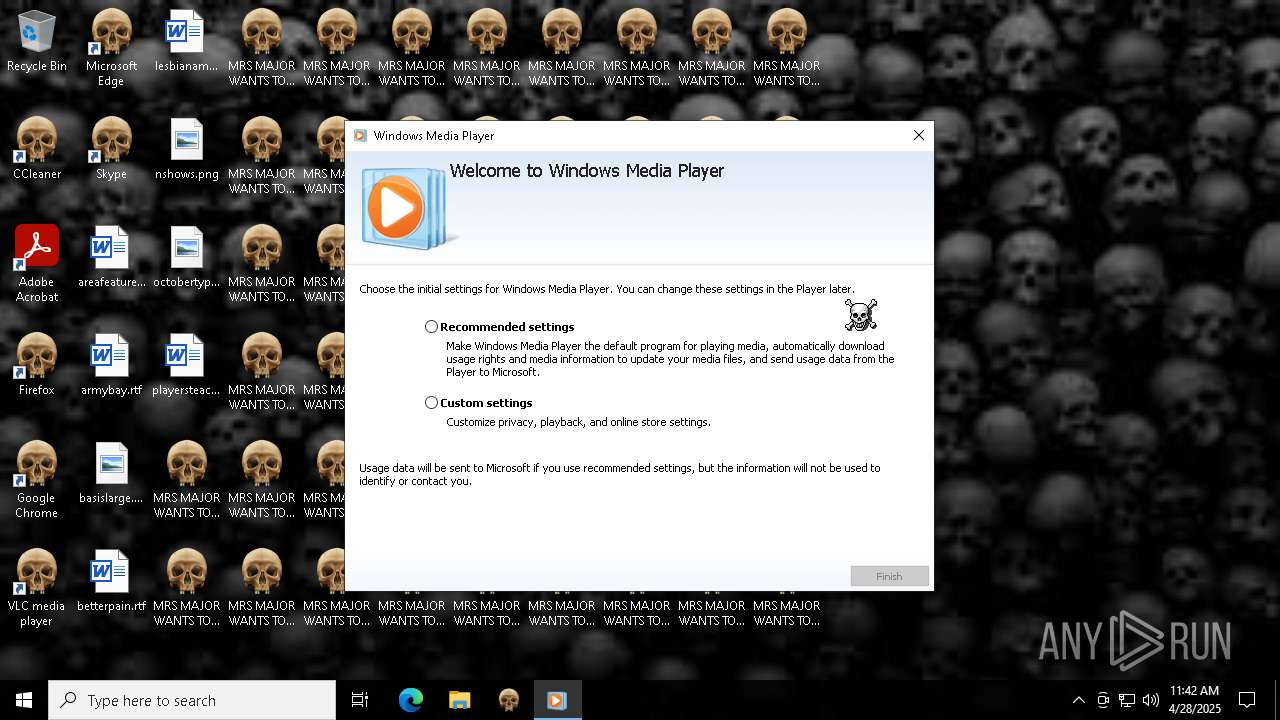Open the network tray icon
Screen dimensions: 1280x720
1127,700
